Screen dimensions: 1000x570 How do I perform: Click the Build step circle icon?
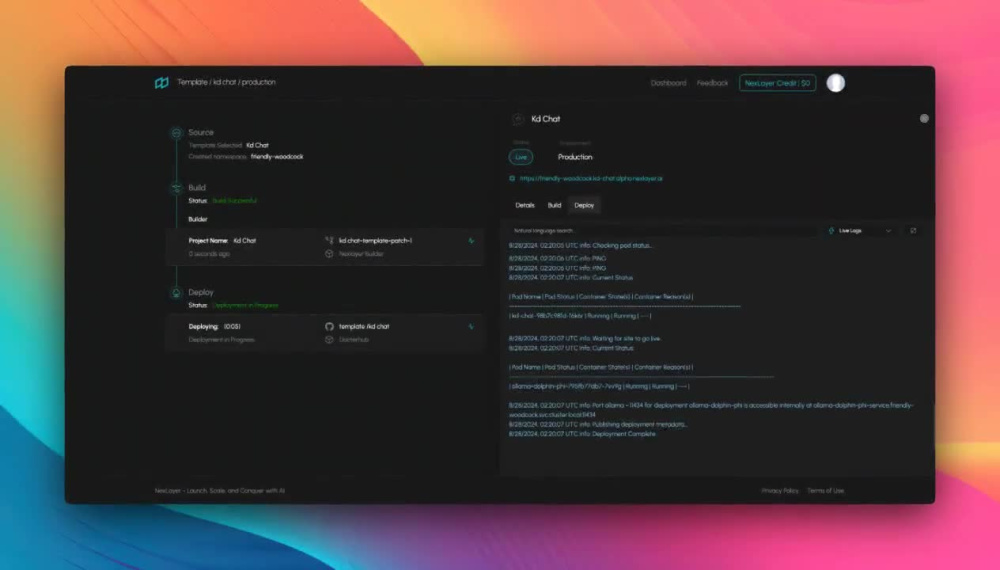pyautogui.click(x=176, y=188)
